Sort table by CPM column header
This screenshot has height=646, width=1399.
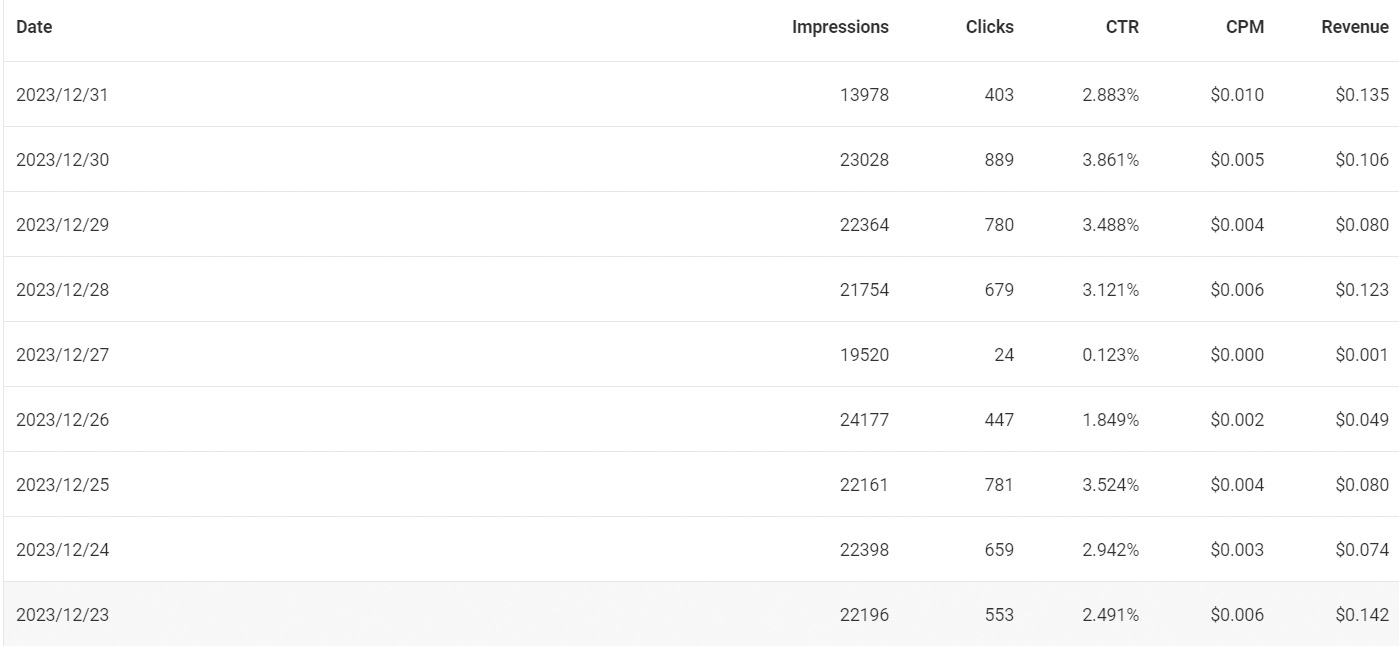click(x=1244, y=27)
